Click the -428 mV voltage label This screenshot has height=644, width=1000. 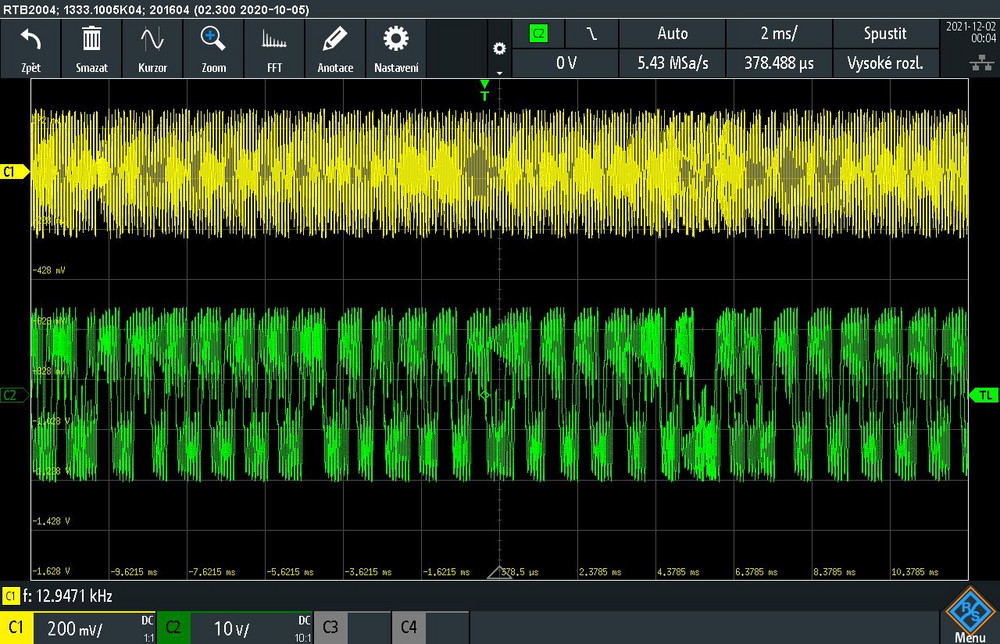pos(48,270)
